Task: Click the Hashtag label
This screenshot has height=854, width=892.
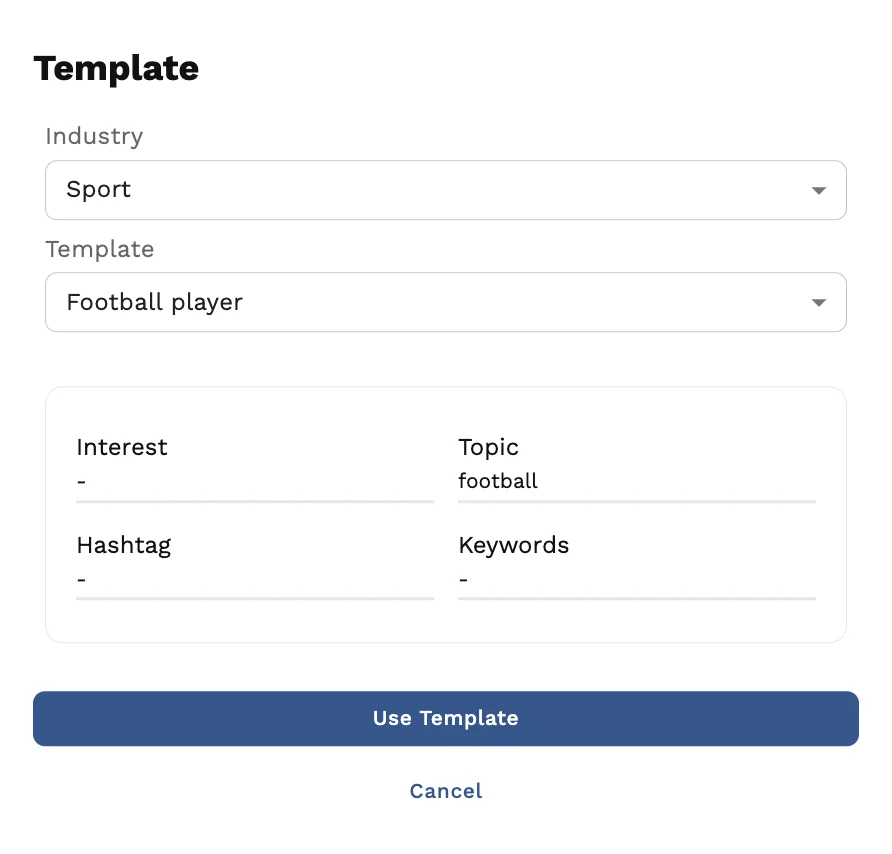Action: pyautogui.click(x=124, y=545)
